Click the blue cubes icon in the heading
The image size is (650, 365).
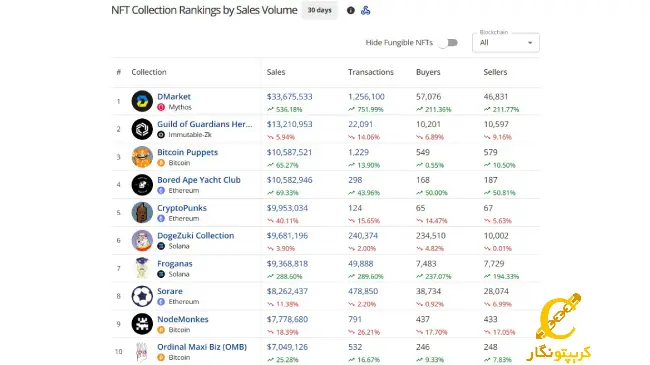365,10
